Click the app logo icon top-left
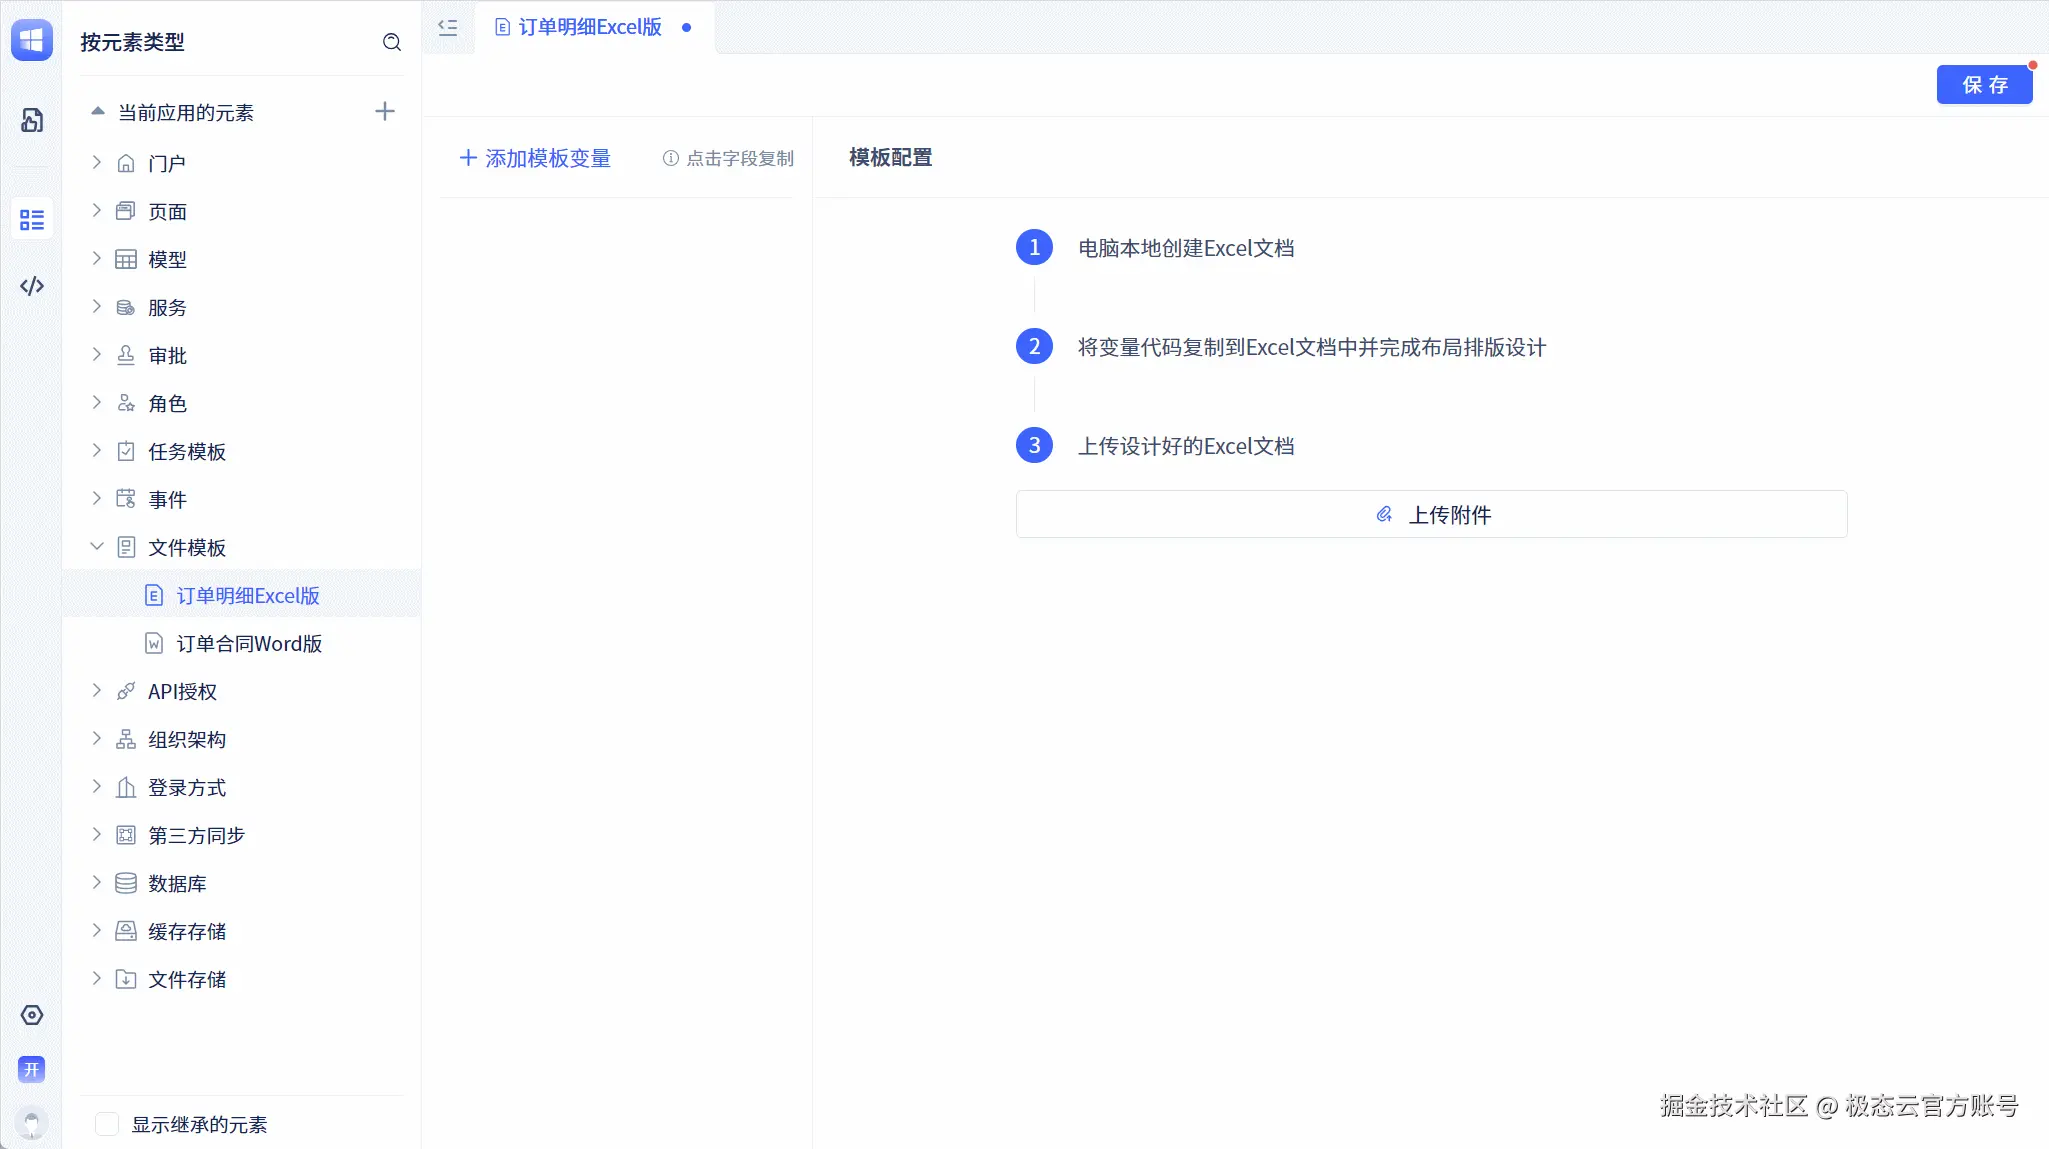2049x1149 pixels. click(31, 40)
